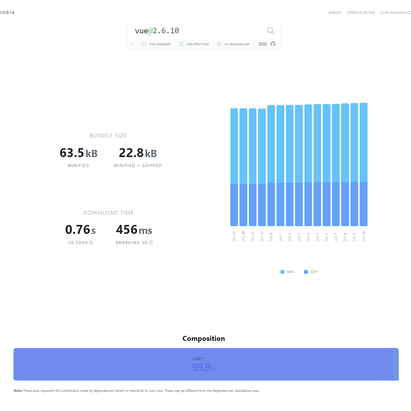
Task: Click the magnifier search icon
Action: pyautogui.click(x=270, y=31)
